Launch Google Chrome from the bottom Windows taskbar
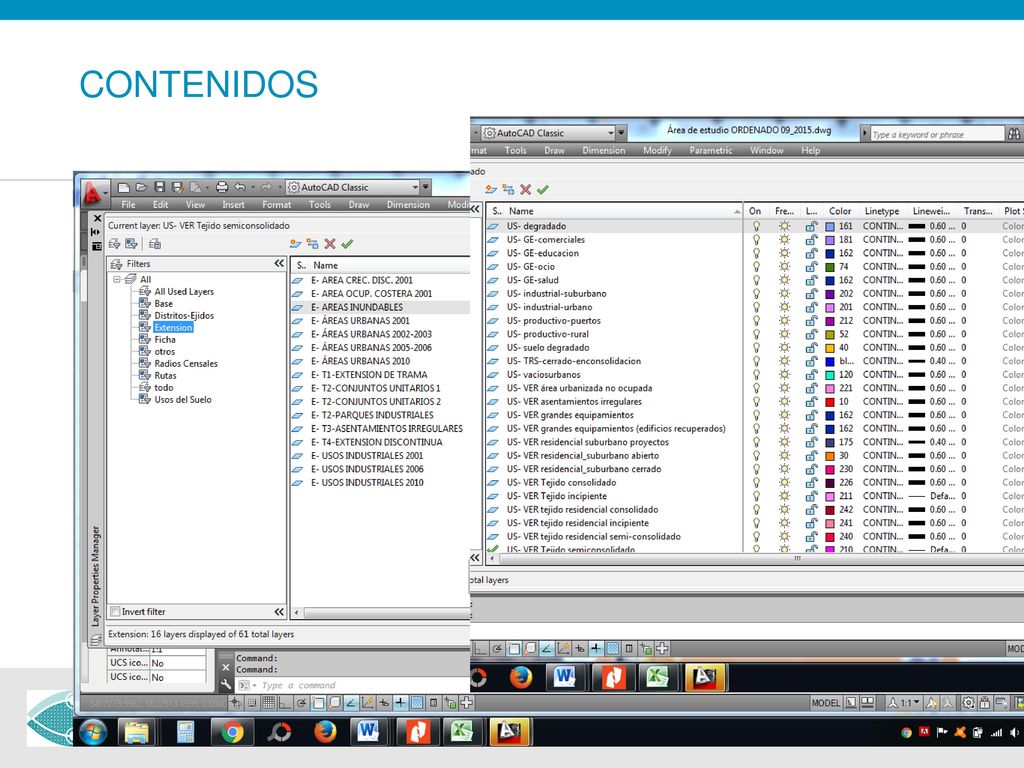The image size is (1024, 768). pos(232,731)
